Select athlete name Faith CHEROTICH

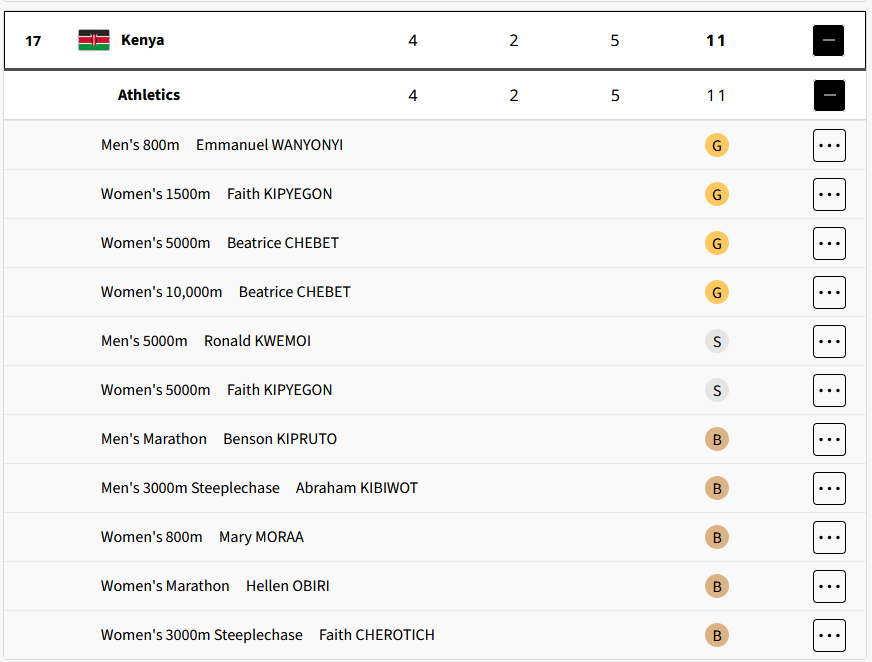click(x=376, y=635)
